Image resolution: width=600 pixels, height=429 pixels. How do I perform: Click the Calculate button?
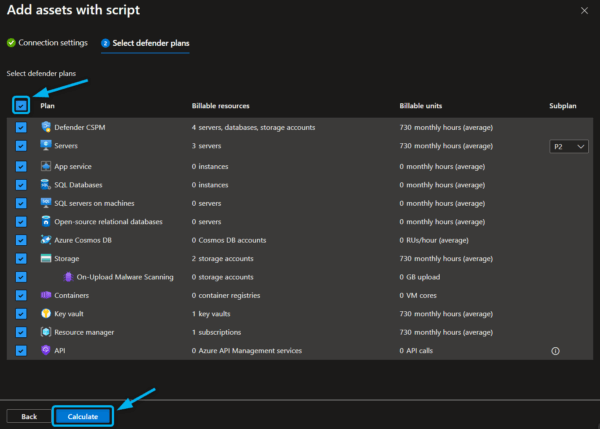(83, 416)
